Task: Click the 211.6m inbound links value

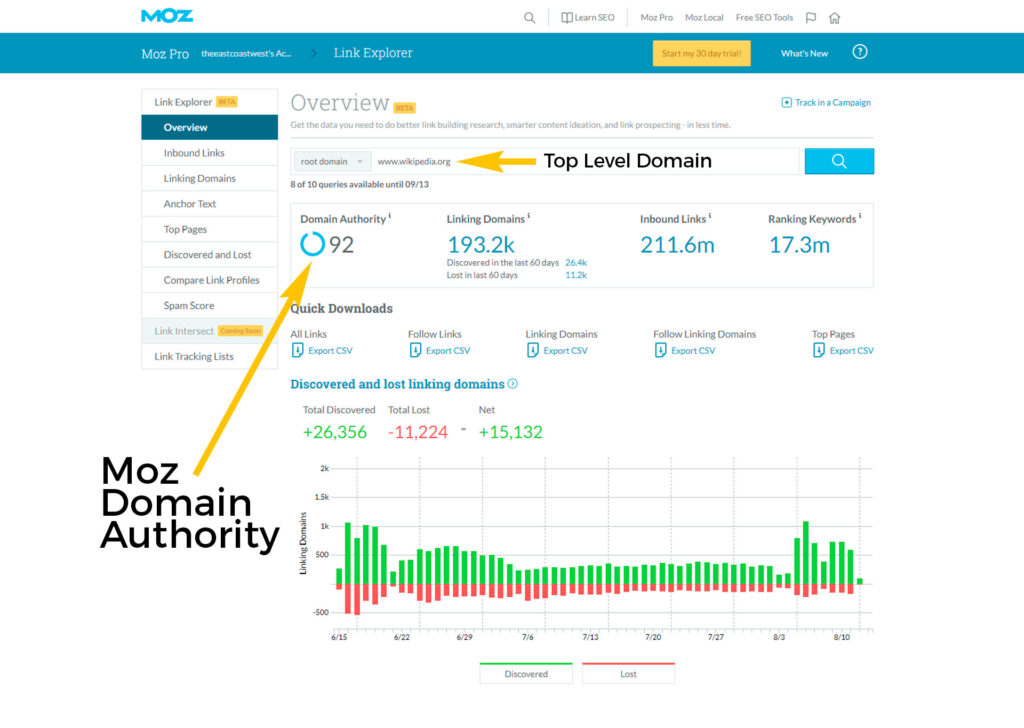Action: [677, 245]
